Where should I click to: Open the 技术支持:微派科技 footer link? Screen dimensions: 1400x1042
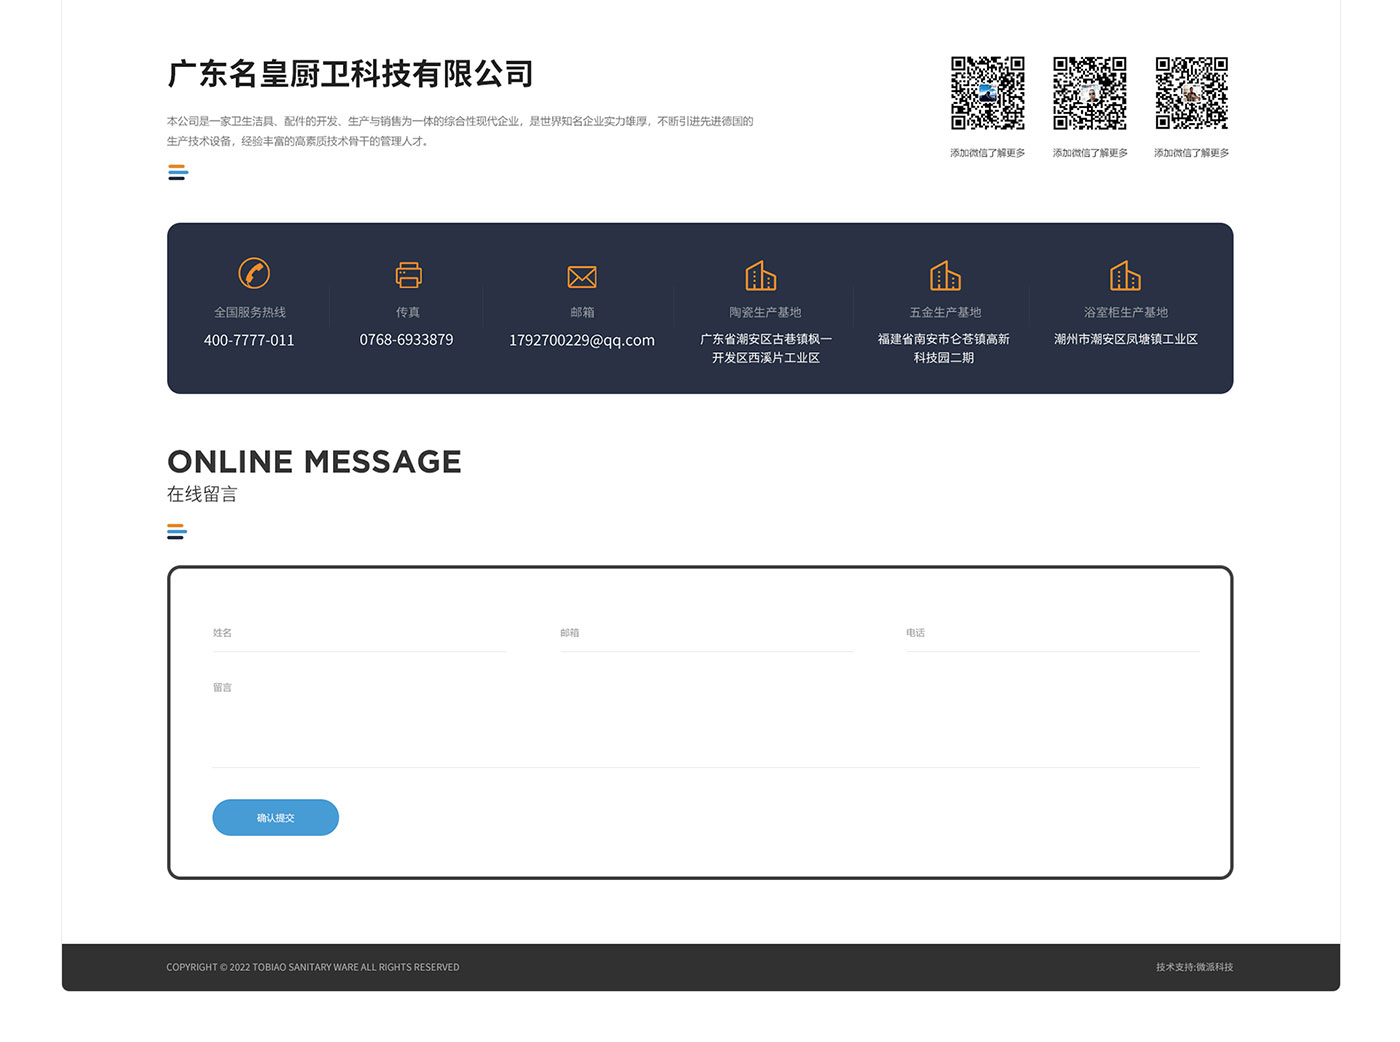pyautogui.click(x=1194, y=967)
